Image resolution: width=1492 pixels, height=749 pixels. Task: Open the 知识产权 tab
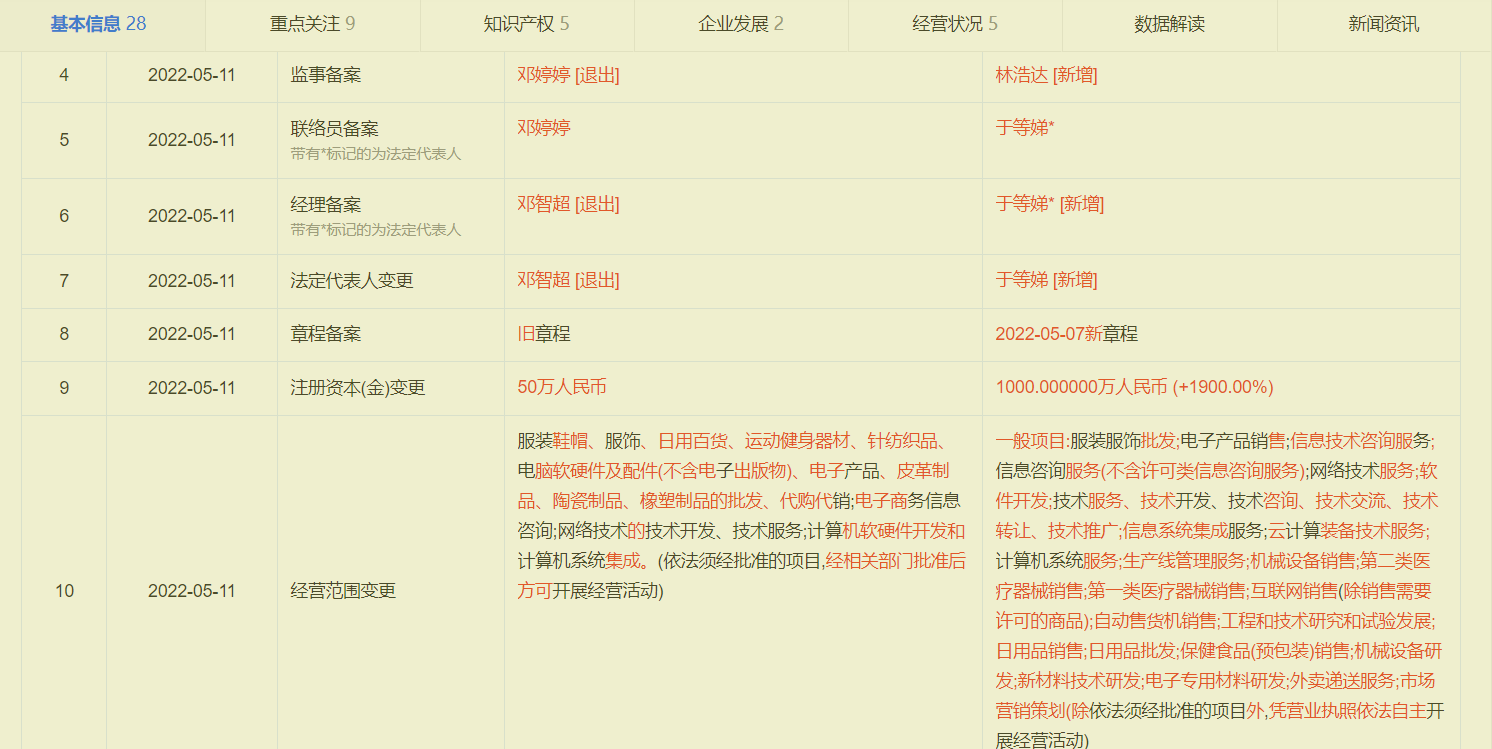[525, 23]
